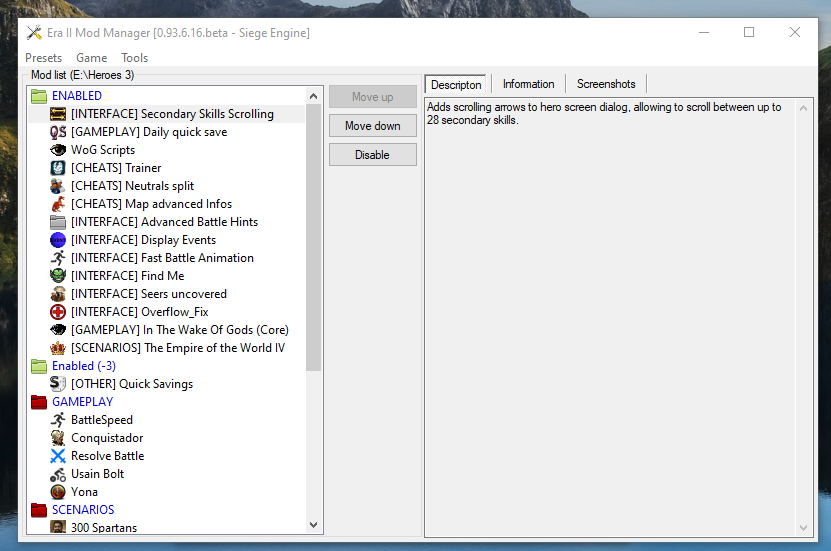Click the WoG Scripts eye icon
Screen dimensions: 831x551
point(58,150)
